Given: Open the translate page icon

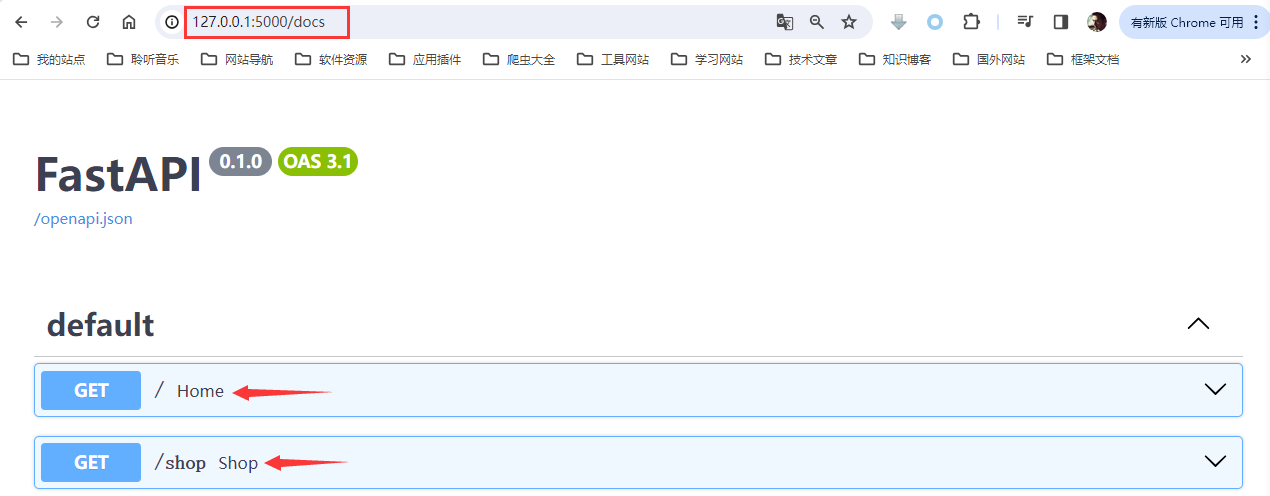Looking at the screenshot, I should [785, 22].
